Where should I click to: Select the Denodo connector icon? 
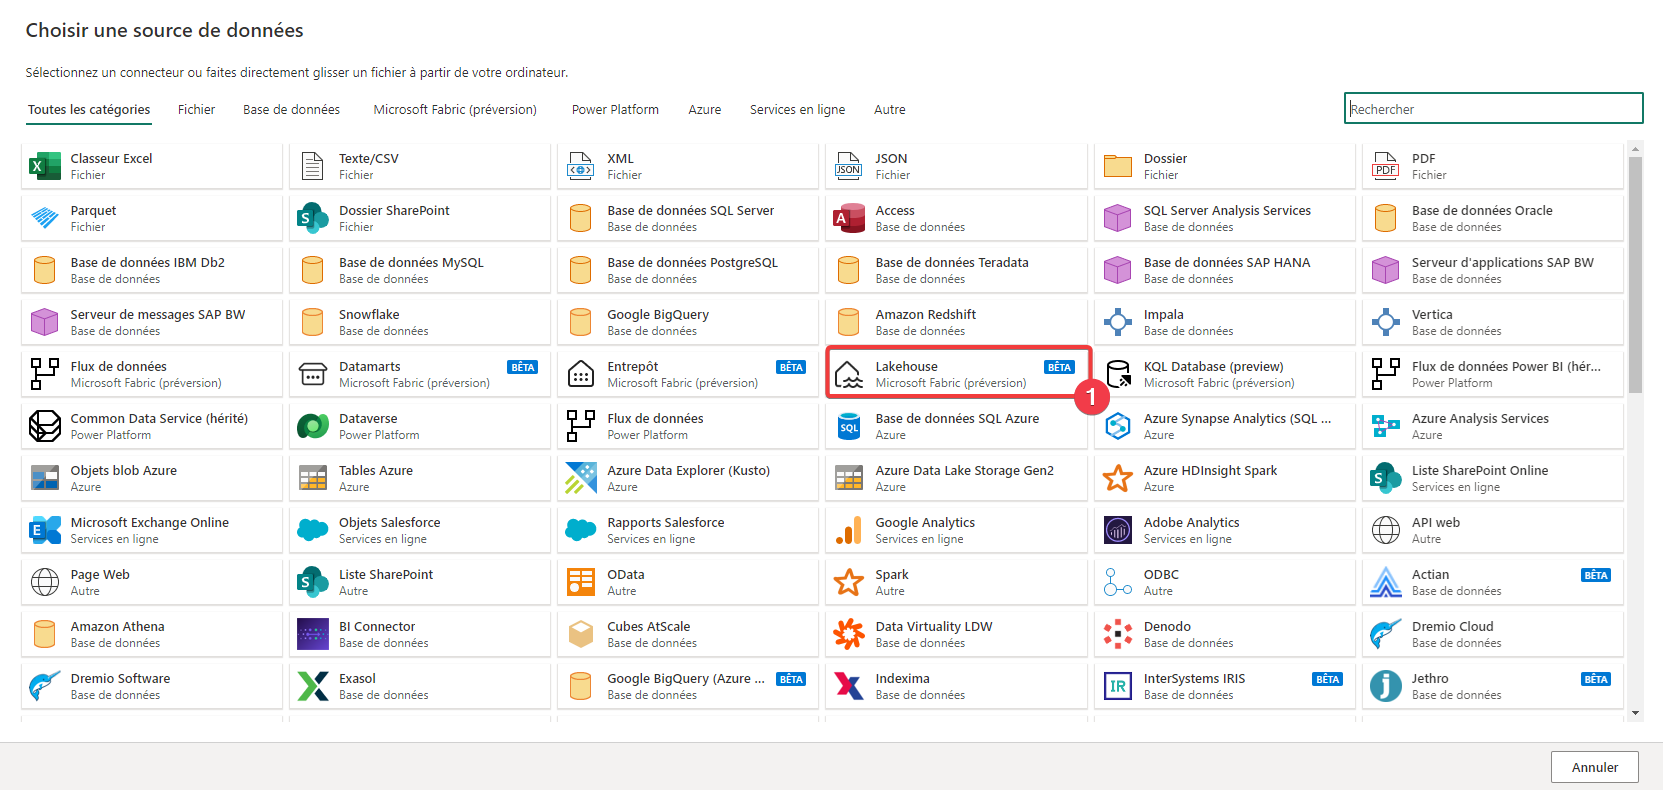[1118, 634]
